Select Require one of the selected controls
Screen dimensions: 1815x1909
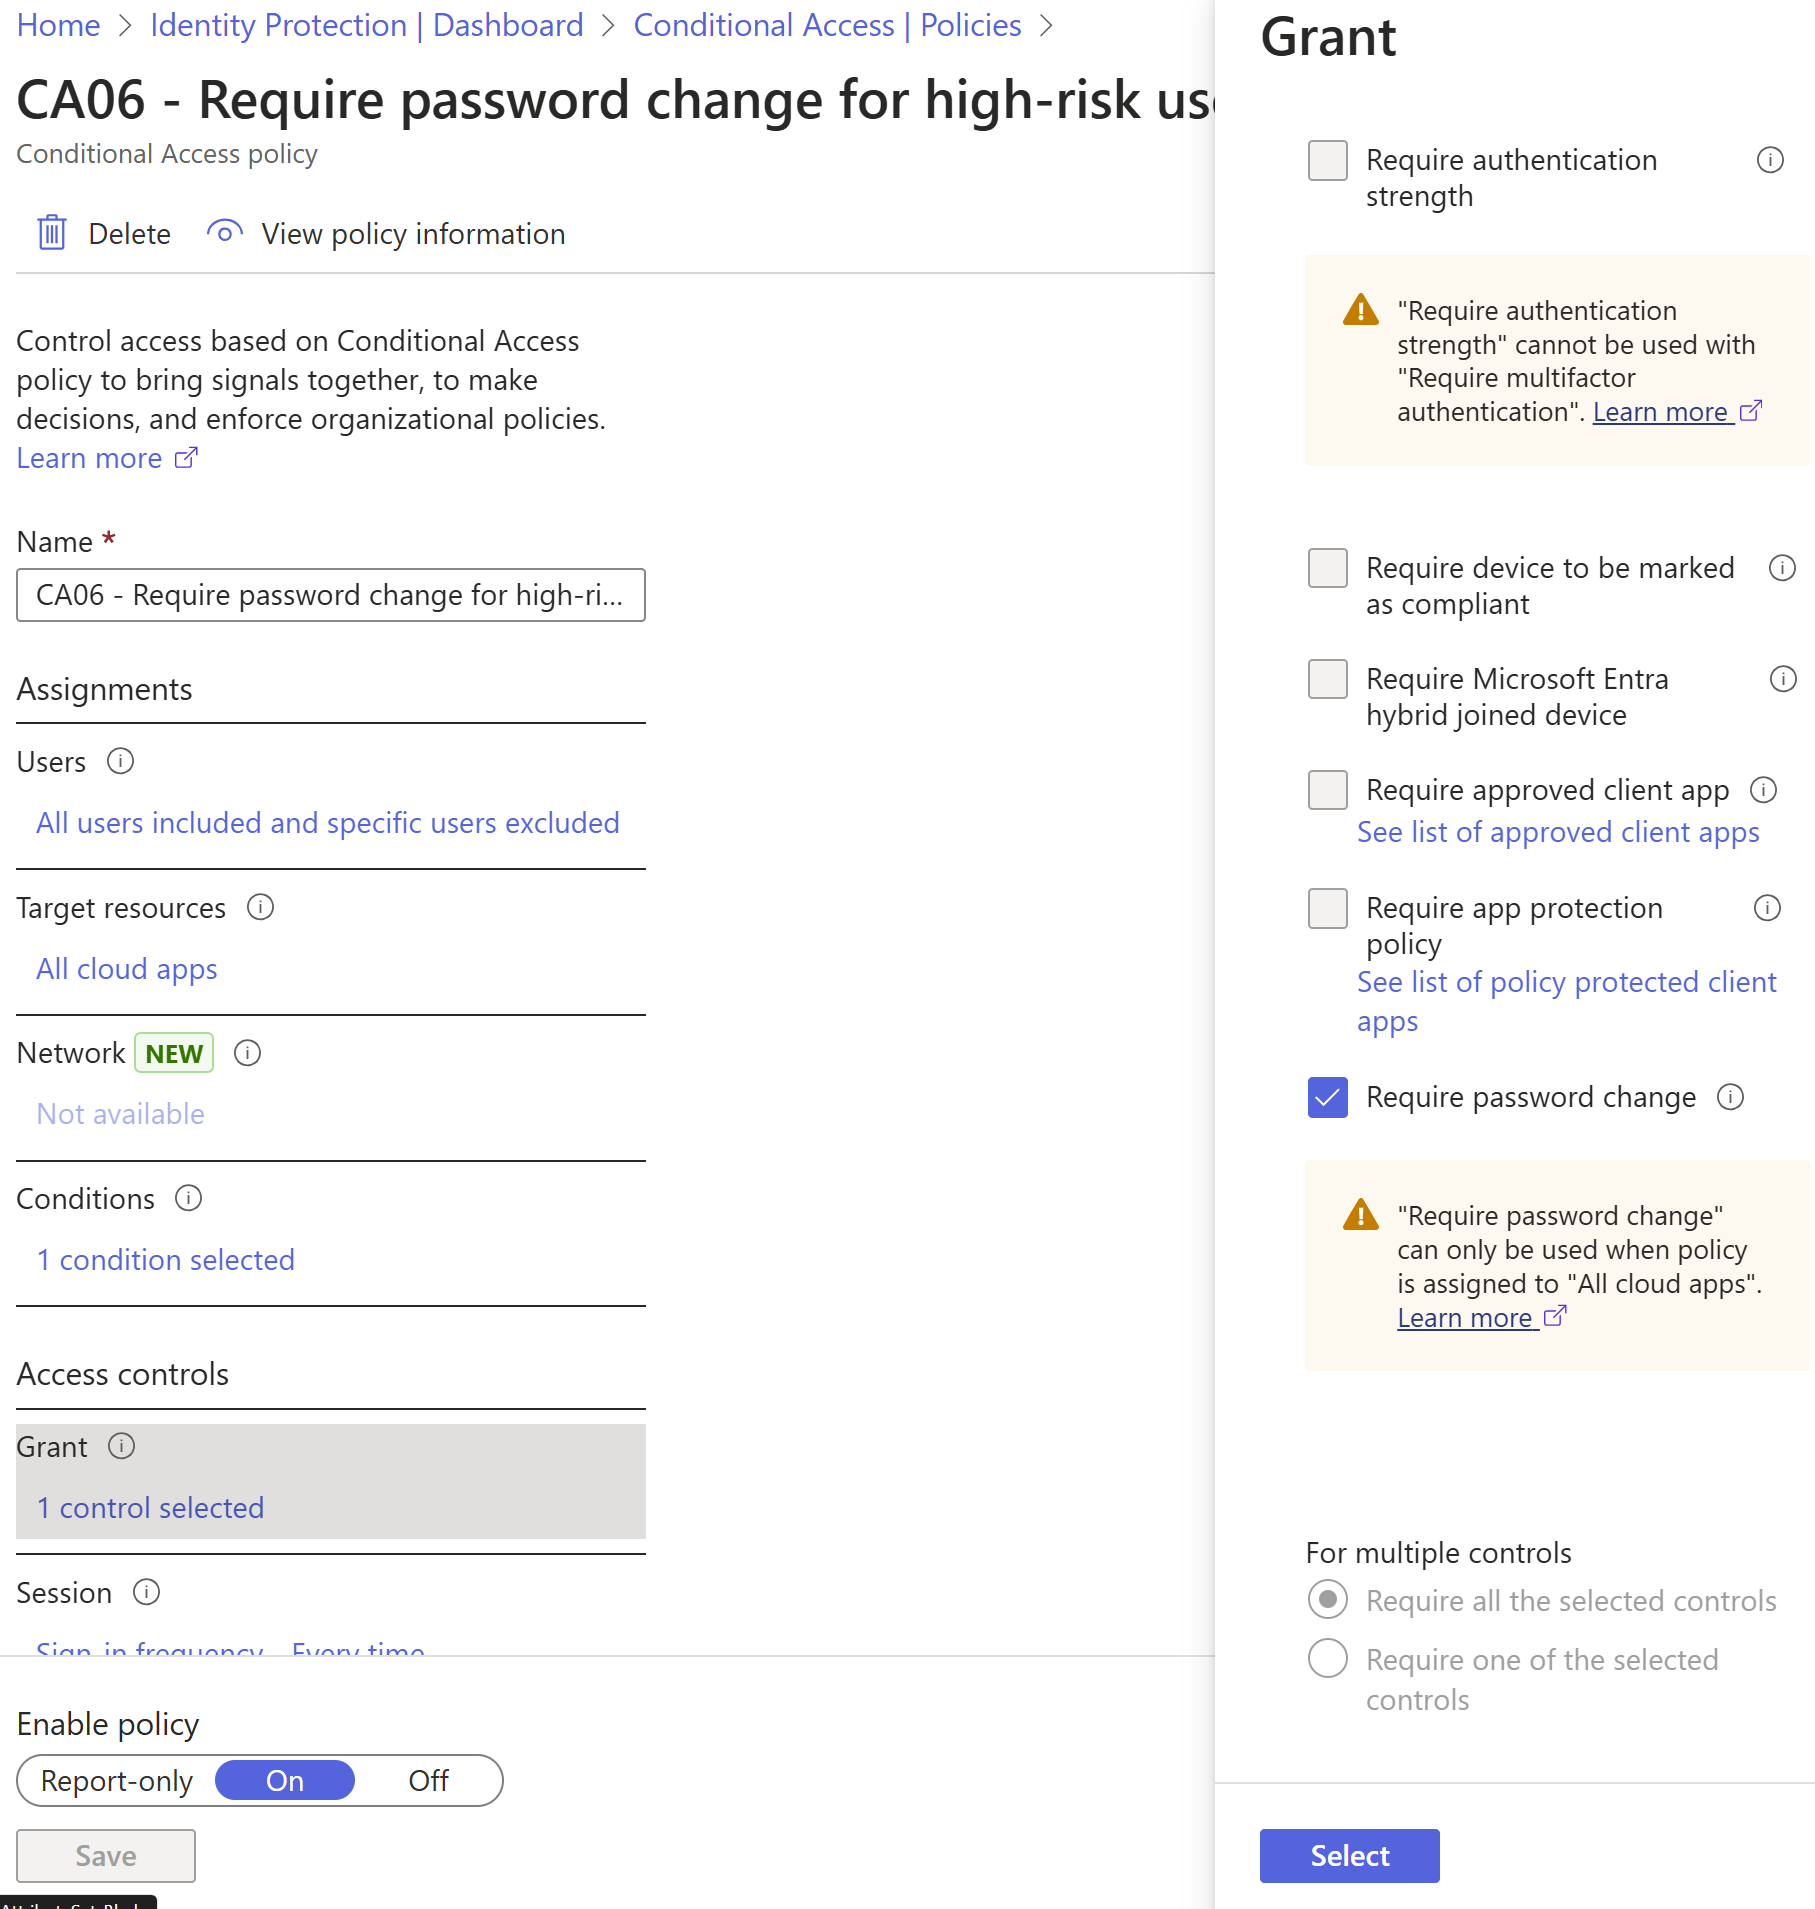pos(1328,1659)
